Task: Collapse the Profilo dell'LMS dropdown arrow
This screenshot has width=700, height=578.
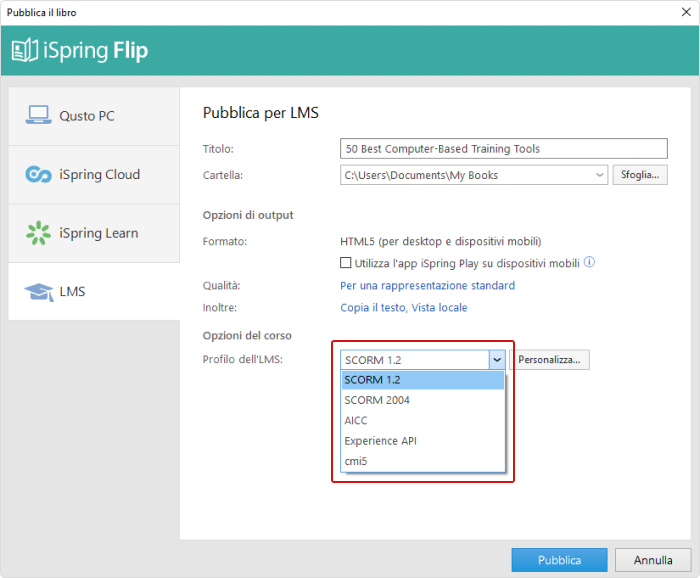Action: coord(497,359)
